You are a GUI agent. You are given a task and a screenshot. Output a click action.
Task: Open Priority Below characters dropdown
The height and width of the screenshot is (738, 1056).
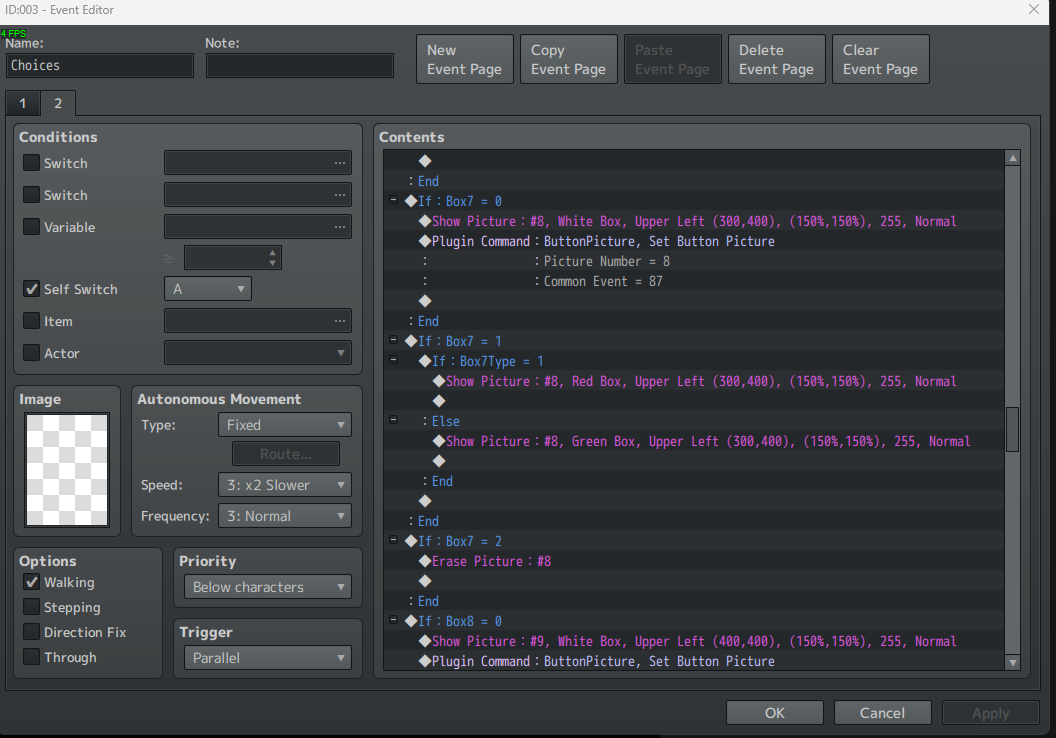267,587
